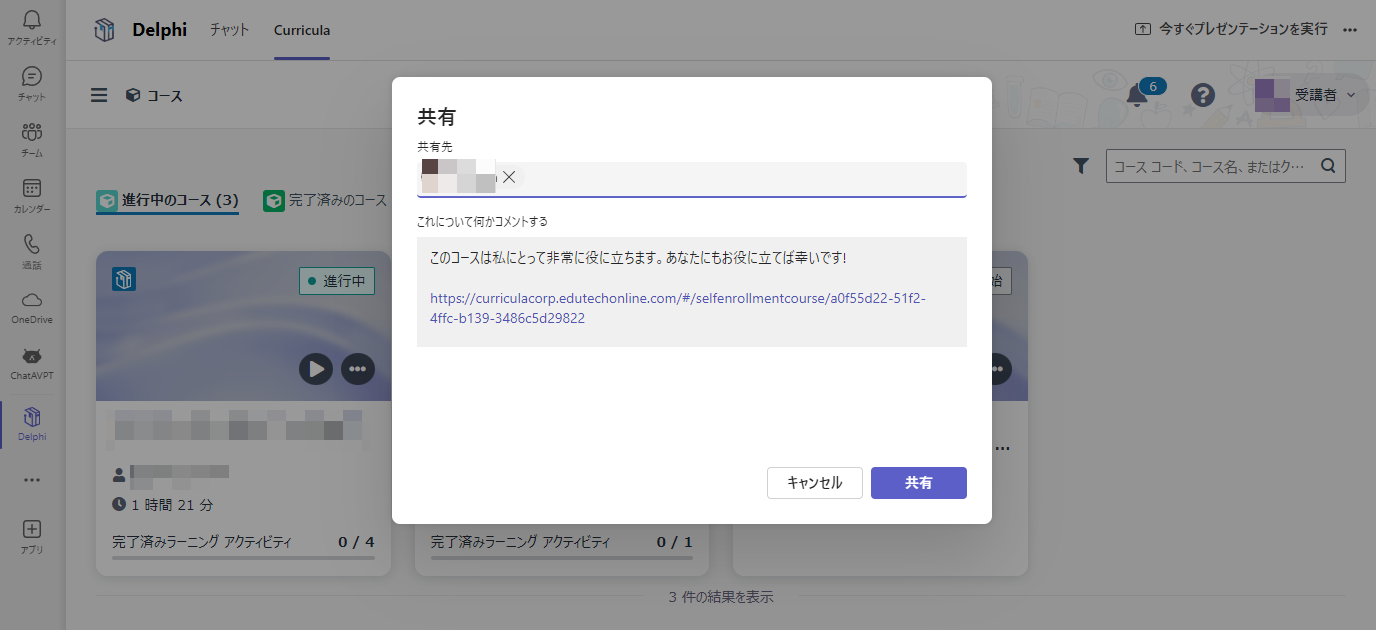Expand the more options menu on the course card
Image resolution: width=1376 pixels, height=630 pixels.
pos(358,369)
